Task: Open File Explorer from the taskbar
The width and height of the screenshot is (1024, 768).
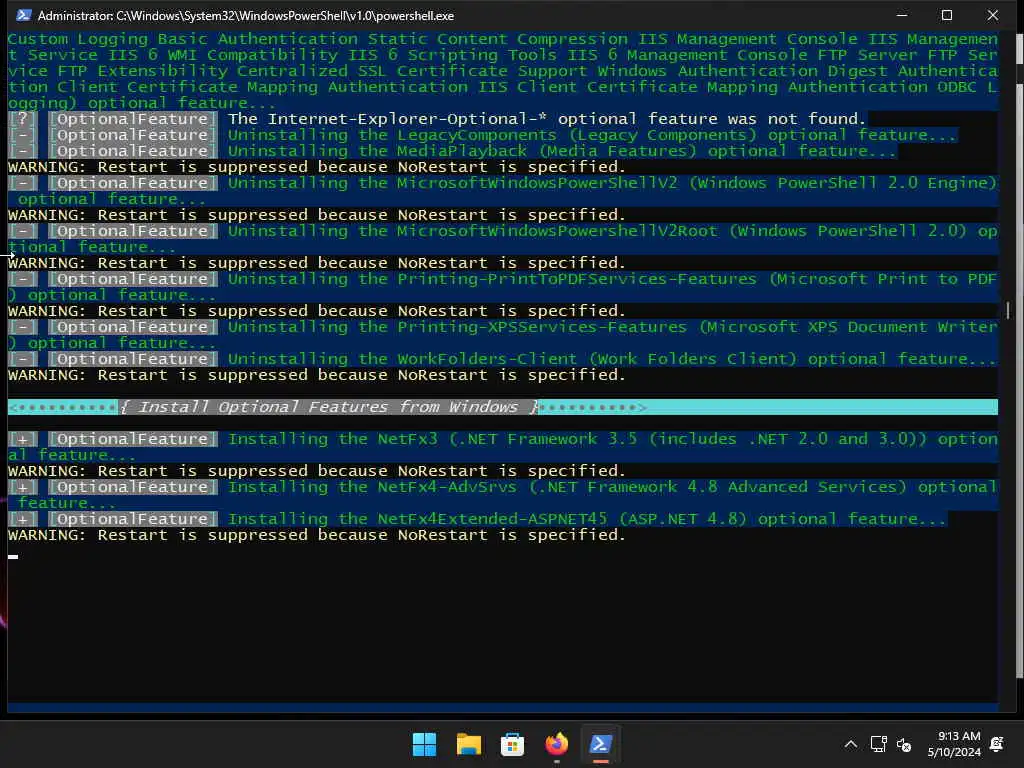Action: click(468, 744)
